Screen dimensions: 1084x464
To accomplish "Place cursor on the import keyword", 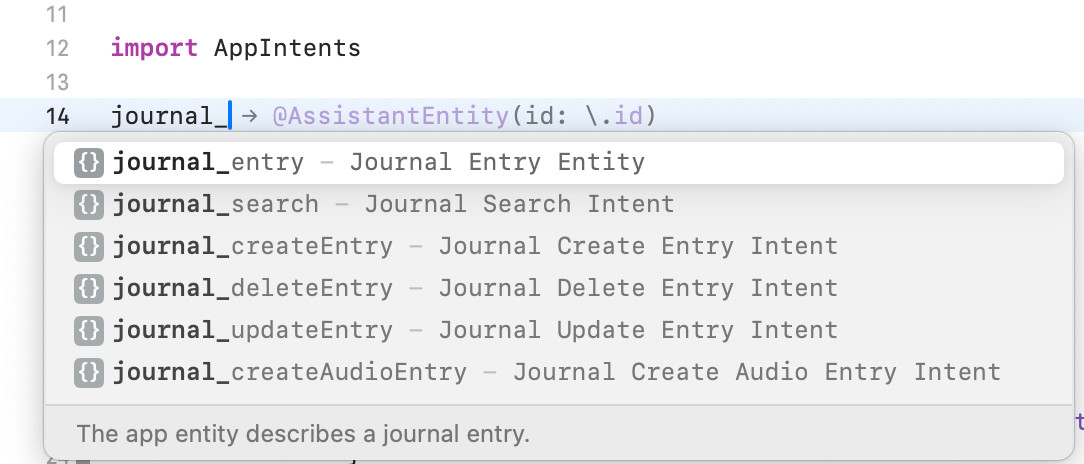I will pos(154,48).
